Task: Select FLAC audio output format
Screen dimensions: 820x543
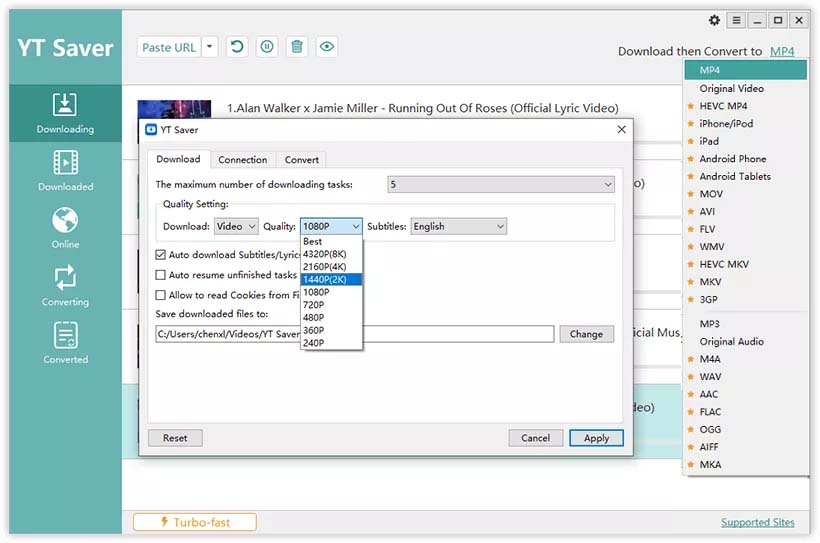Action: (x=746, y=412)
